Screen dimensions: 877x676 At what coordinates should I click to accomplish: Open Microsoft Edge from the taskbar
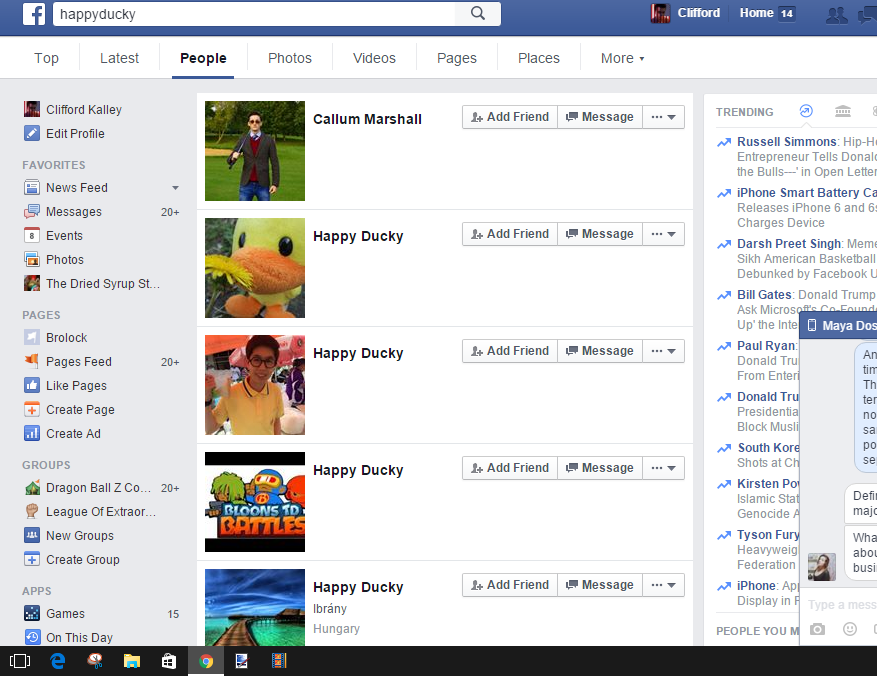(x=58, y=660)
